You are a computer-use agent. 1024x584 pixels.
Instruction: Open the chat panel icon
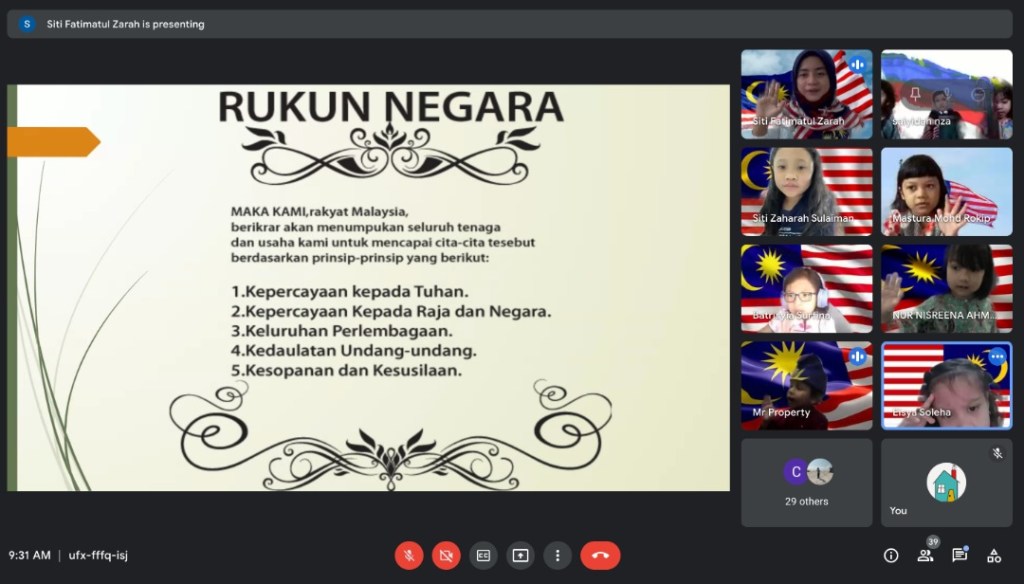[959, 555]
